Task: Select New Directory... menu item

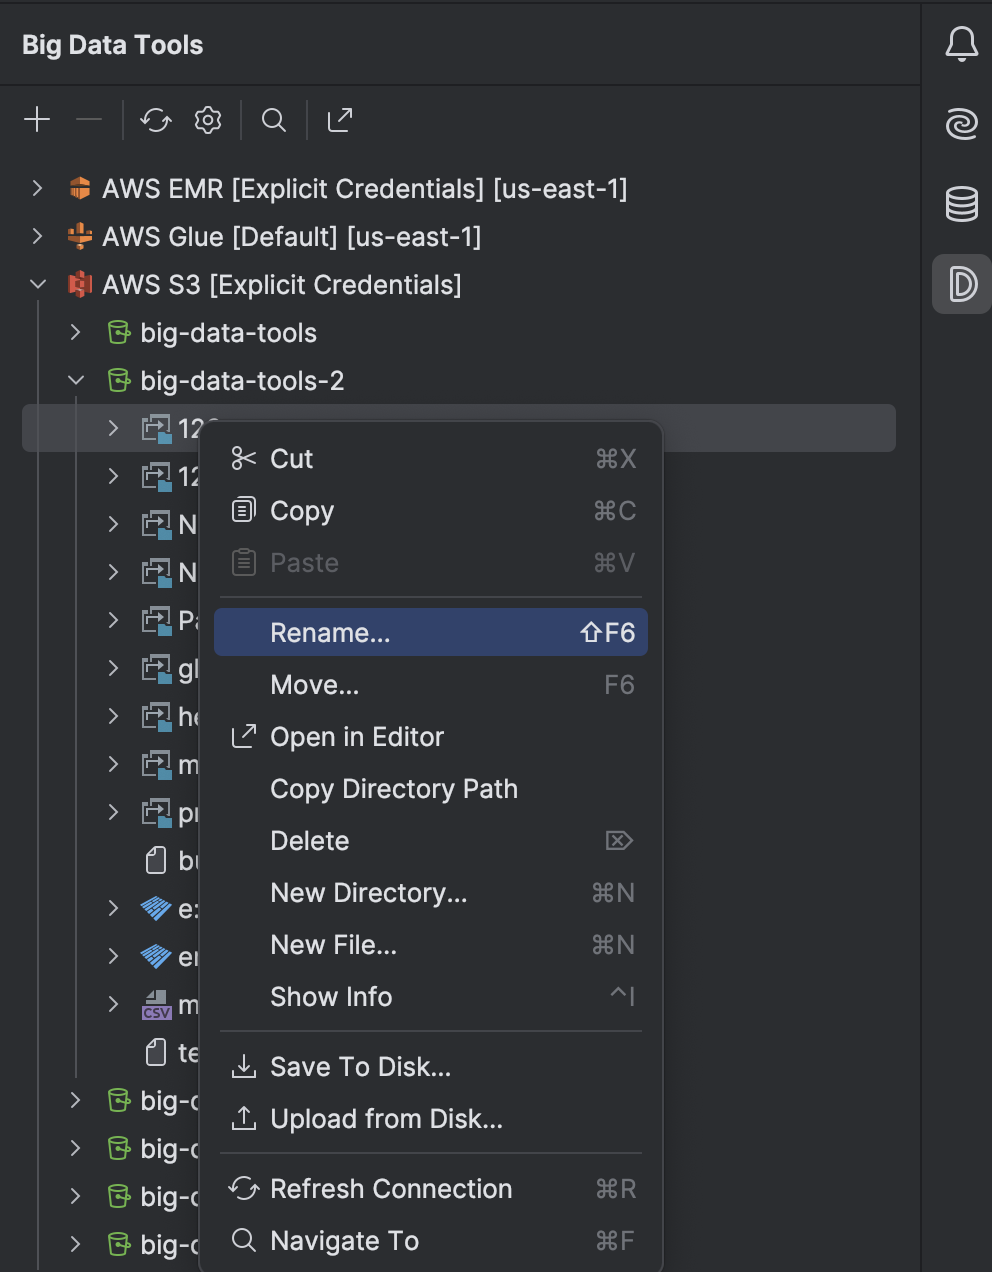Action: 431,892
